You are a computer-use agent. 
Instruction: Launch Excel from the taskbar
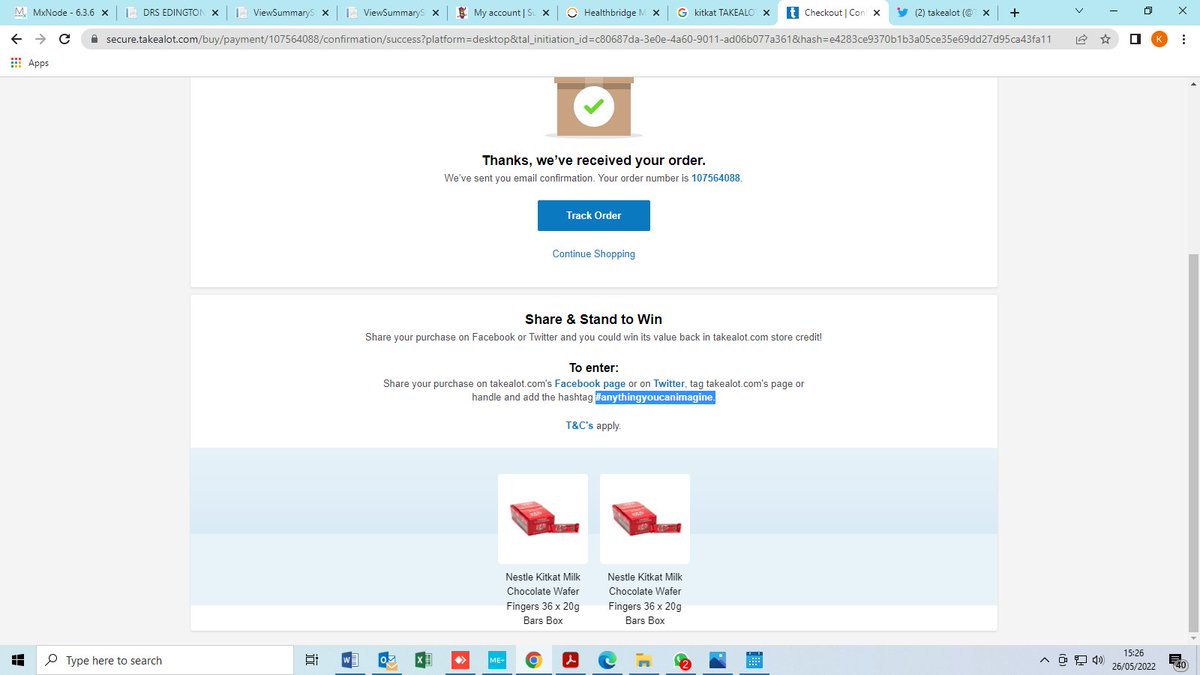point(422,660)
